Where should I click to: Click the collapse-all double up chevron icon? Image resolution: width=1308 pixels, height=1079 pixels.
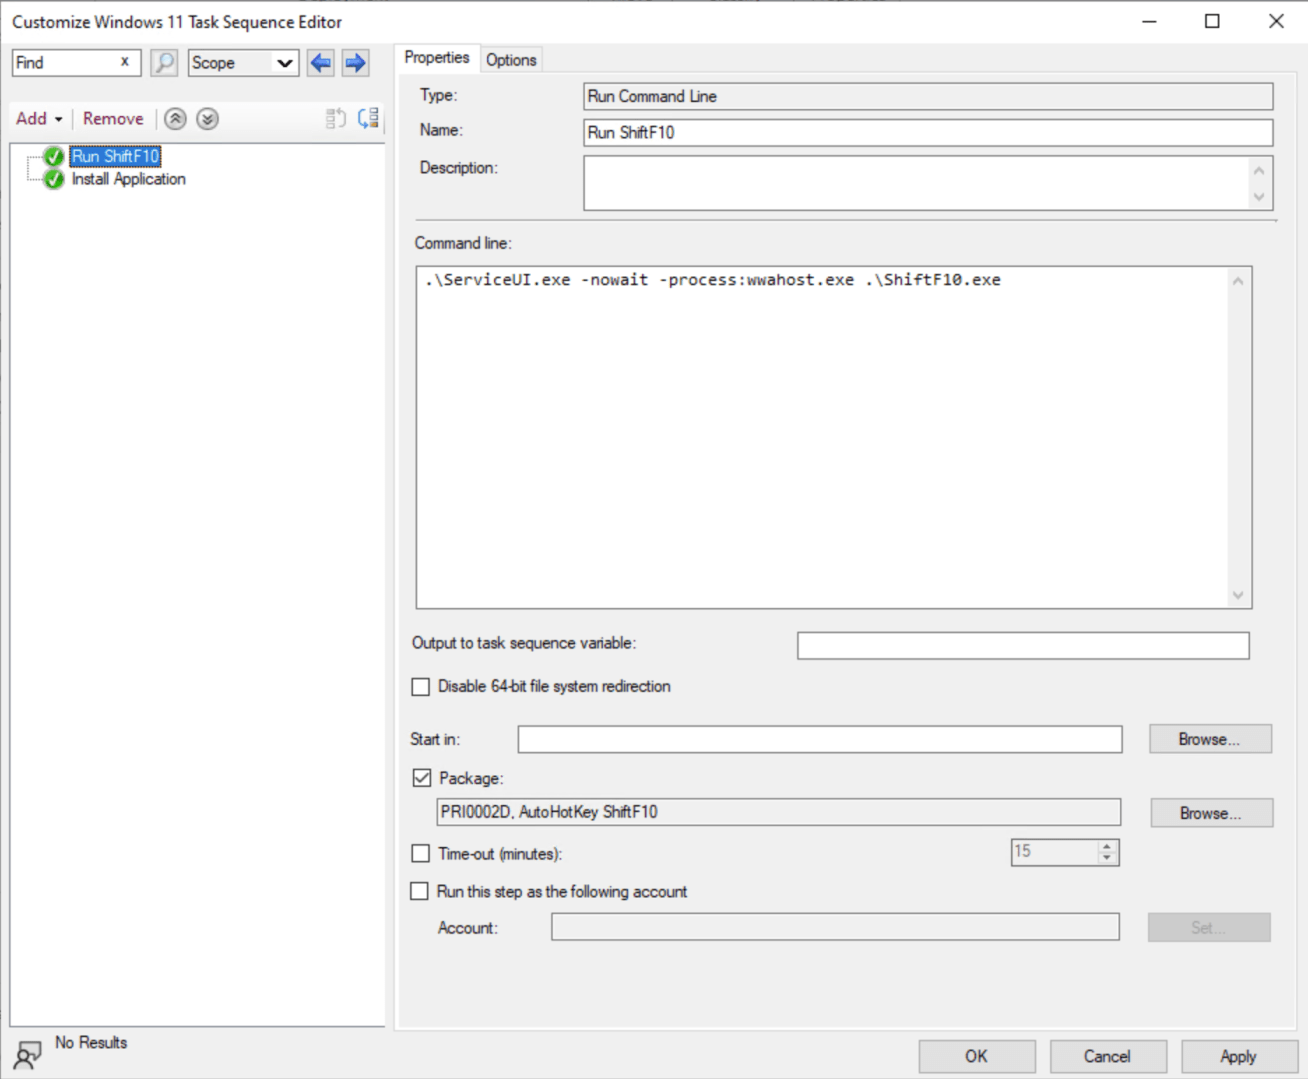[x=175, y=119]
